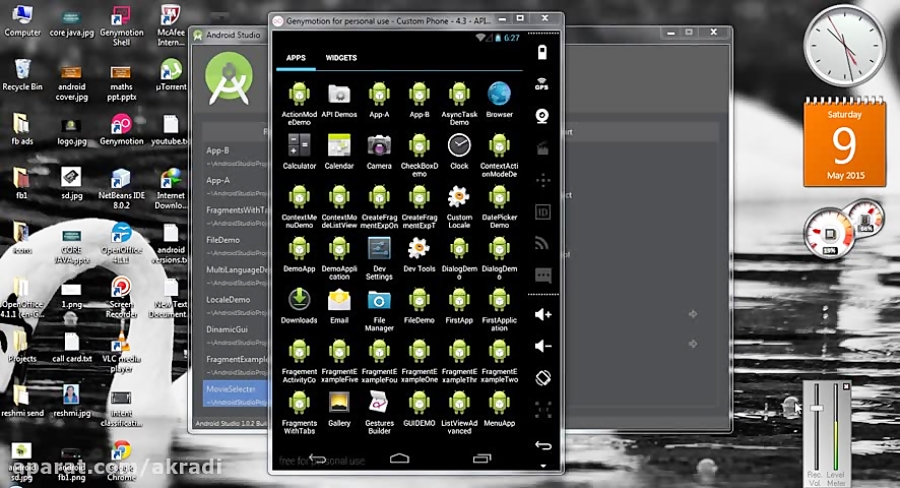This screenshot has height=488, width=900.
Task: Launch Fragments WithTabs app
Action: (x=299, y=412)
